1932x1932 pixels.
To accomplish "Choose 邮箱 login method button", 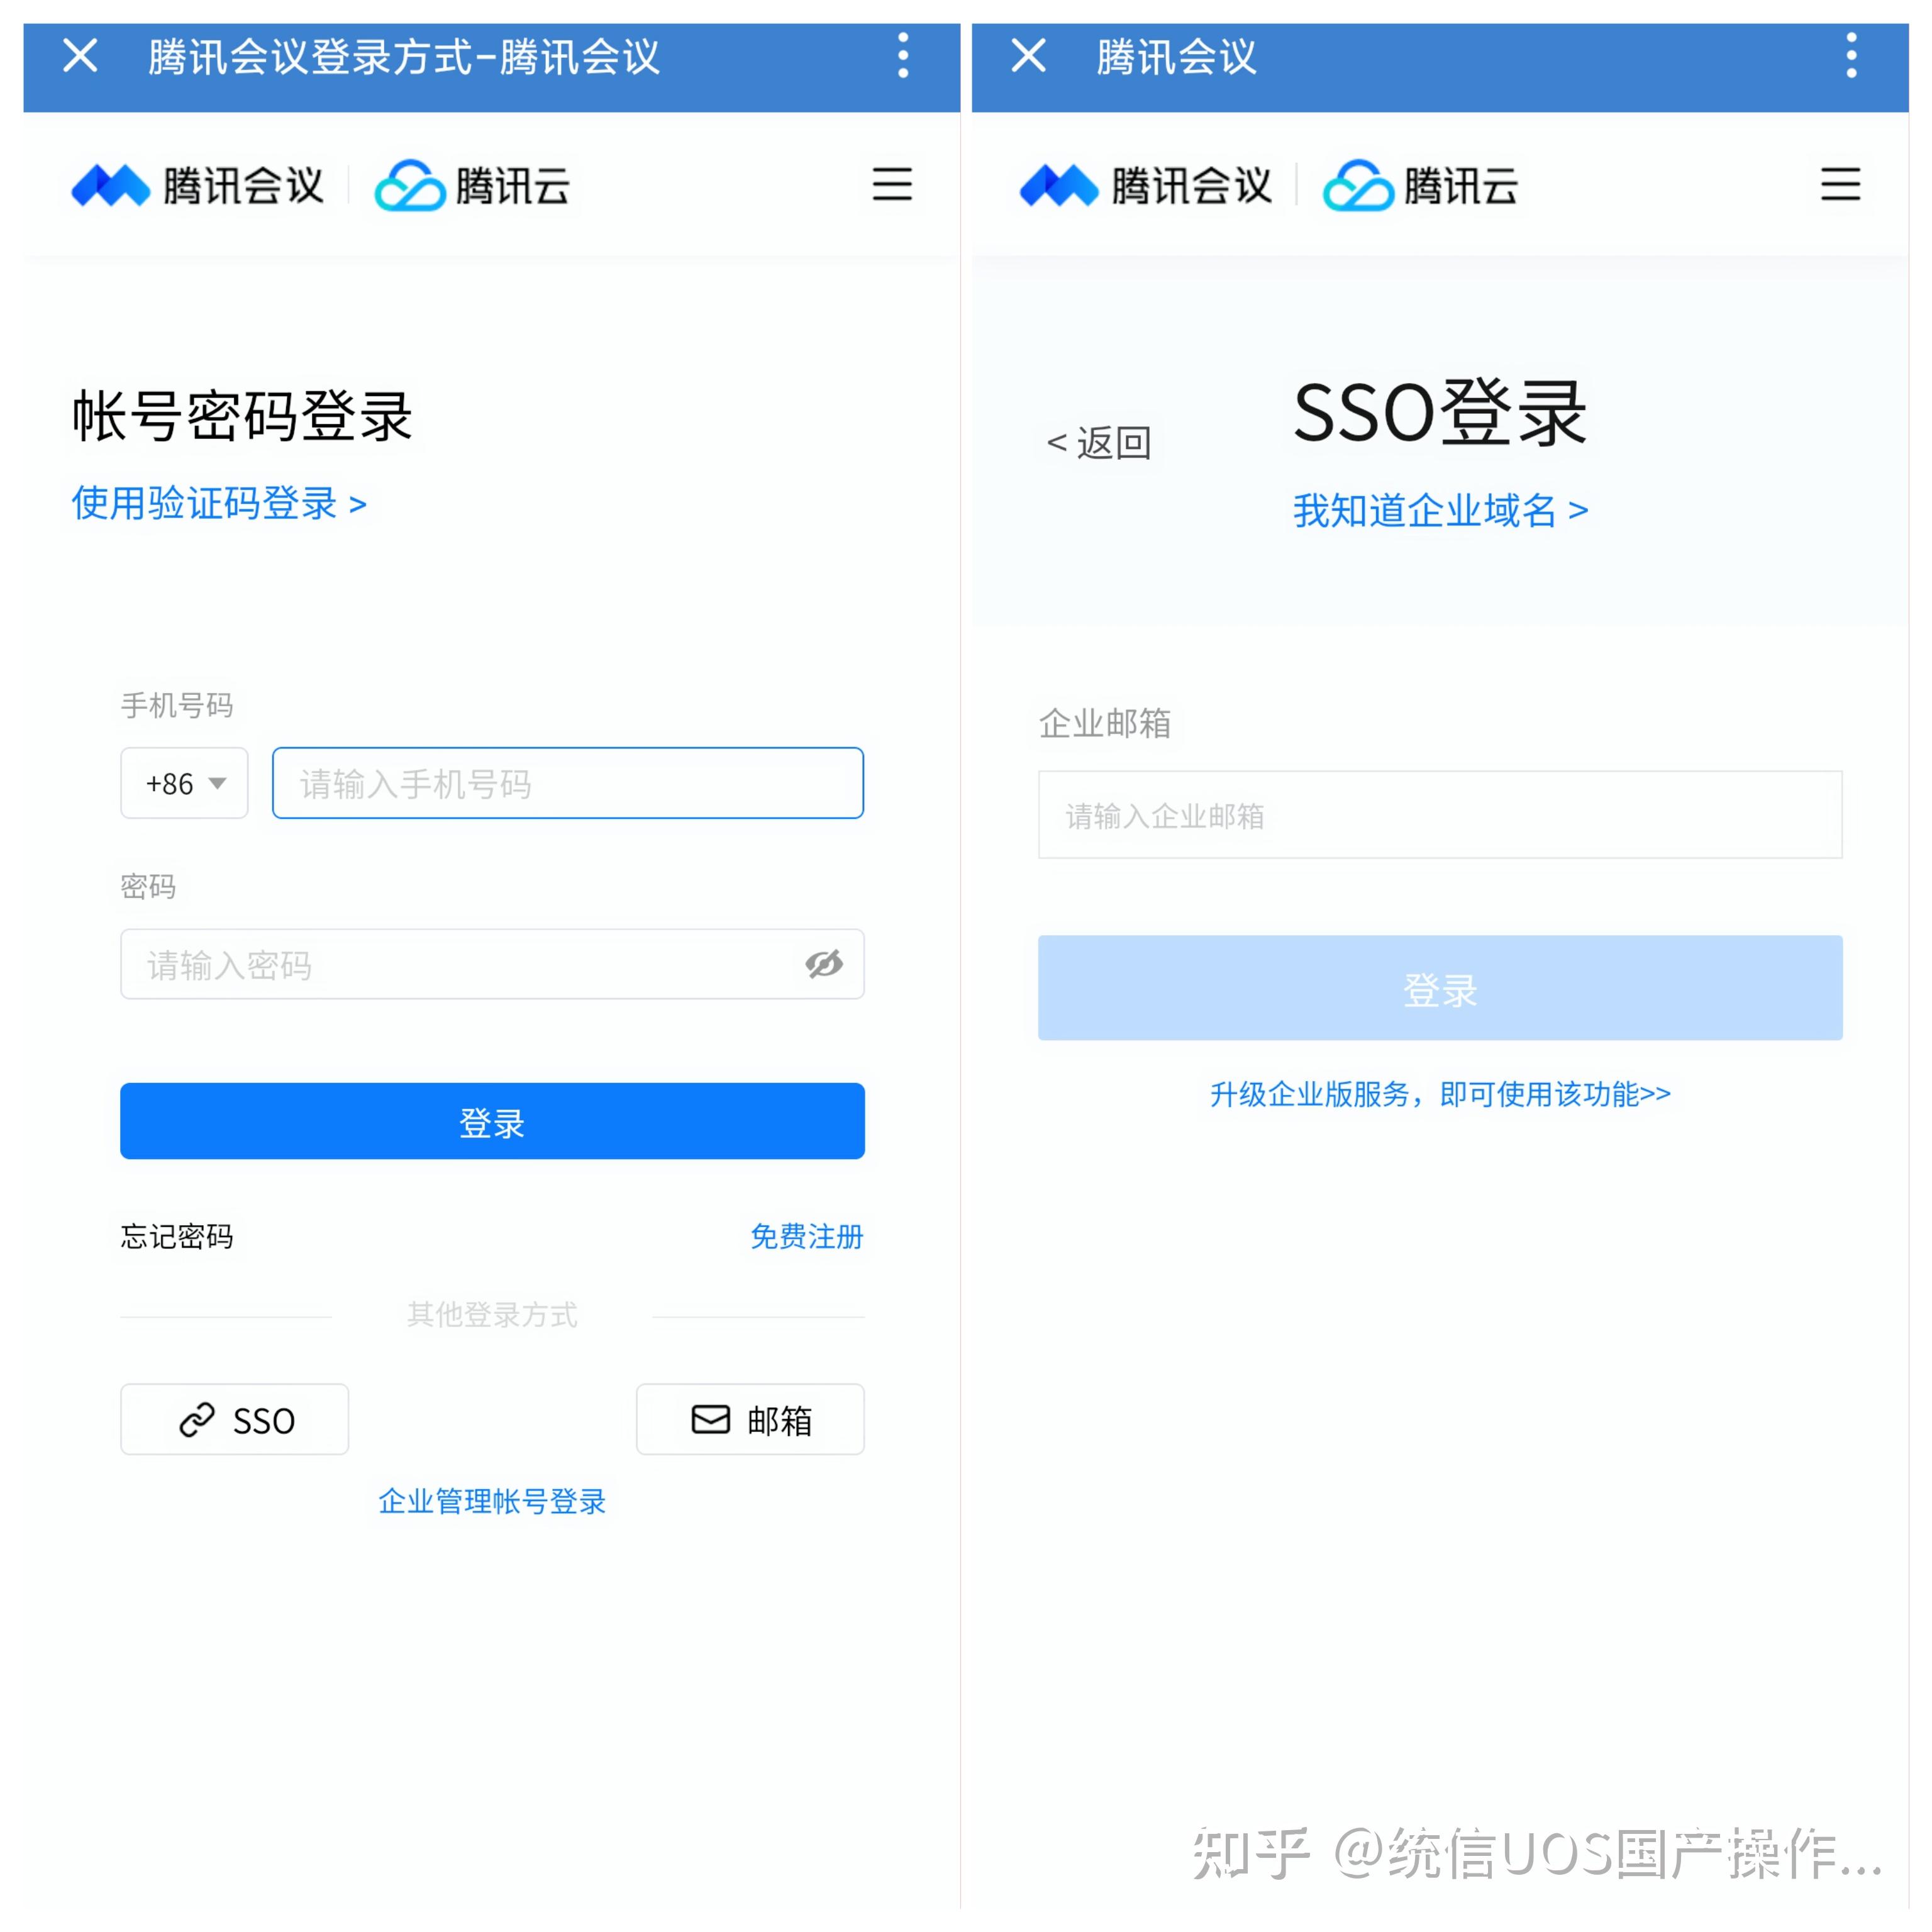I will tap(750, 1419).
